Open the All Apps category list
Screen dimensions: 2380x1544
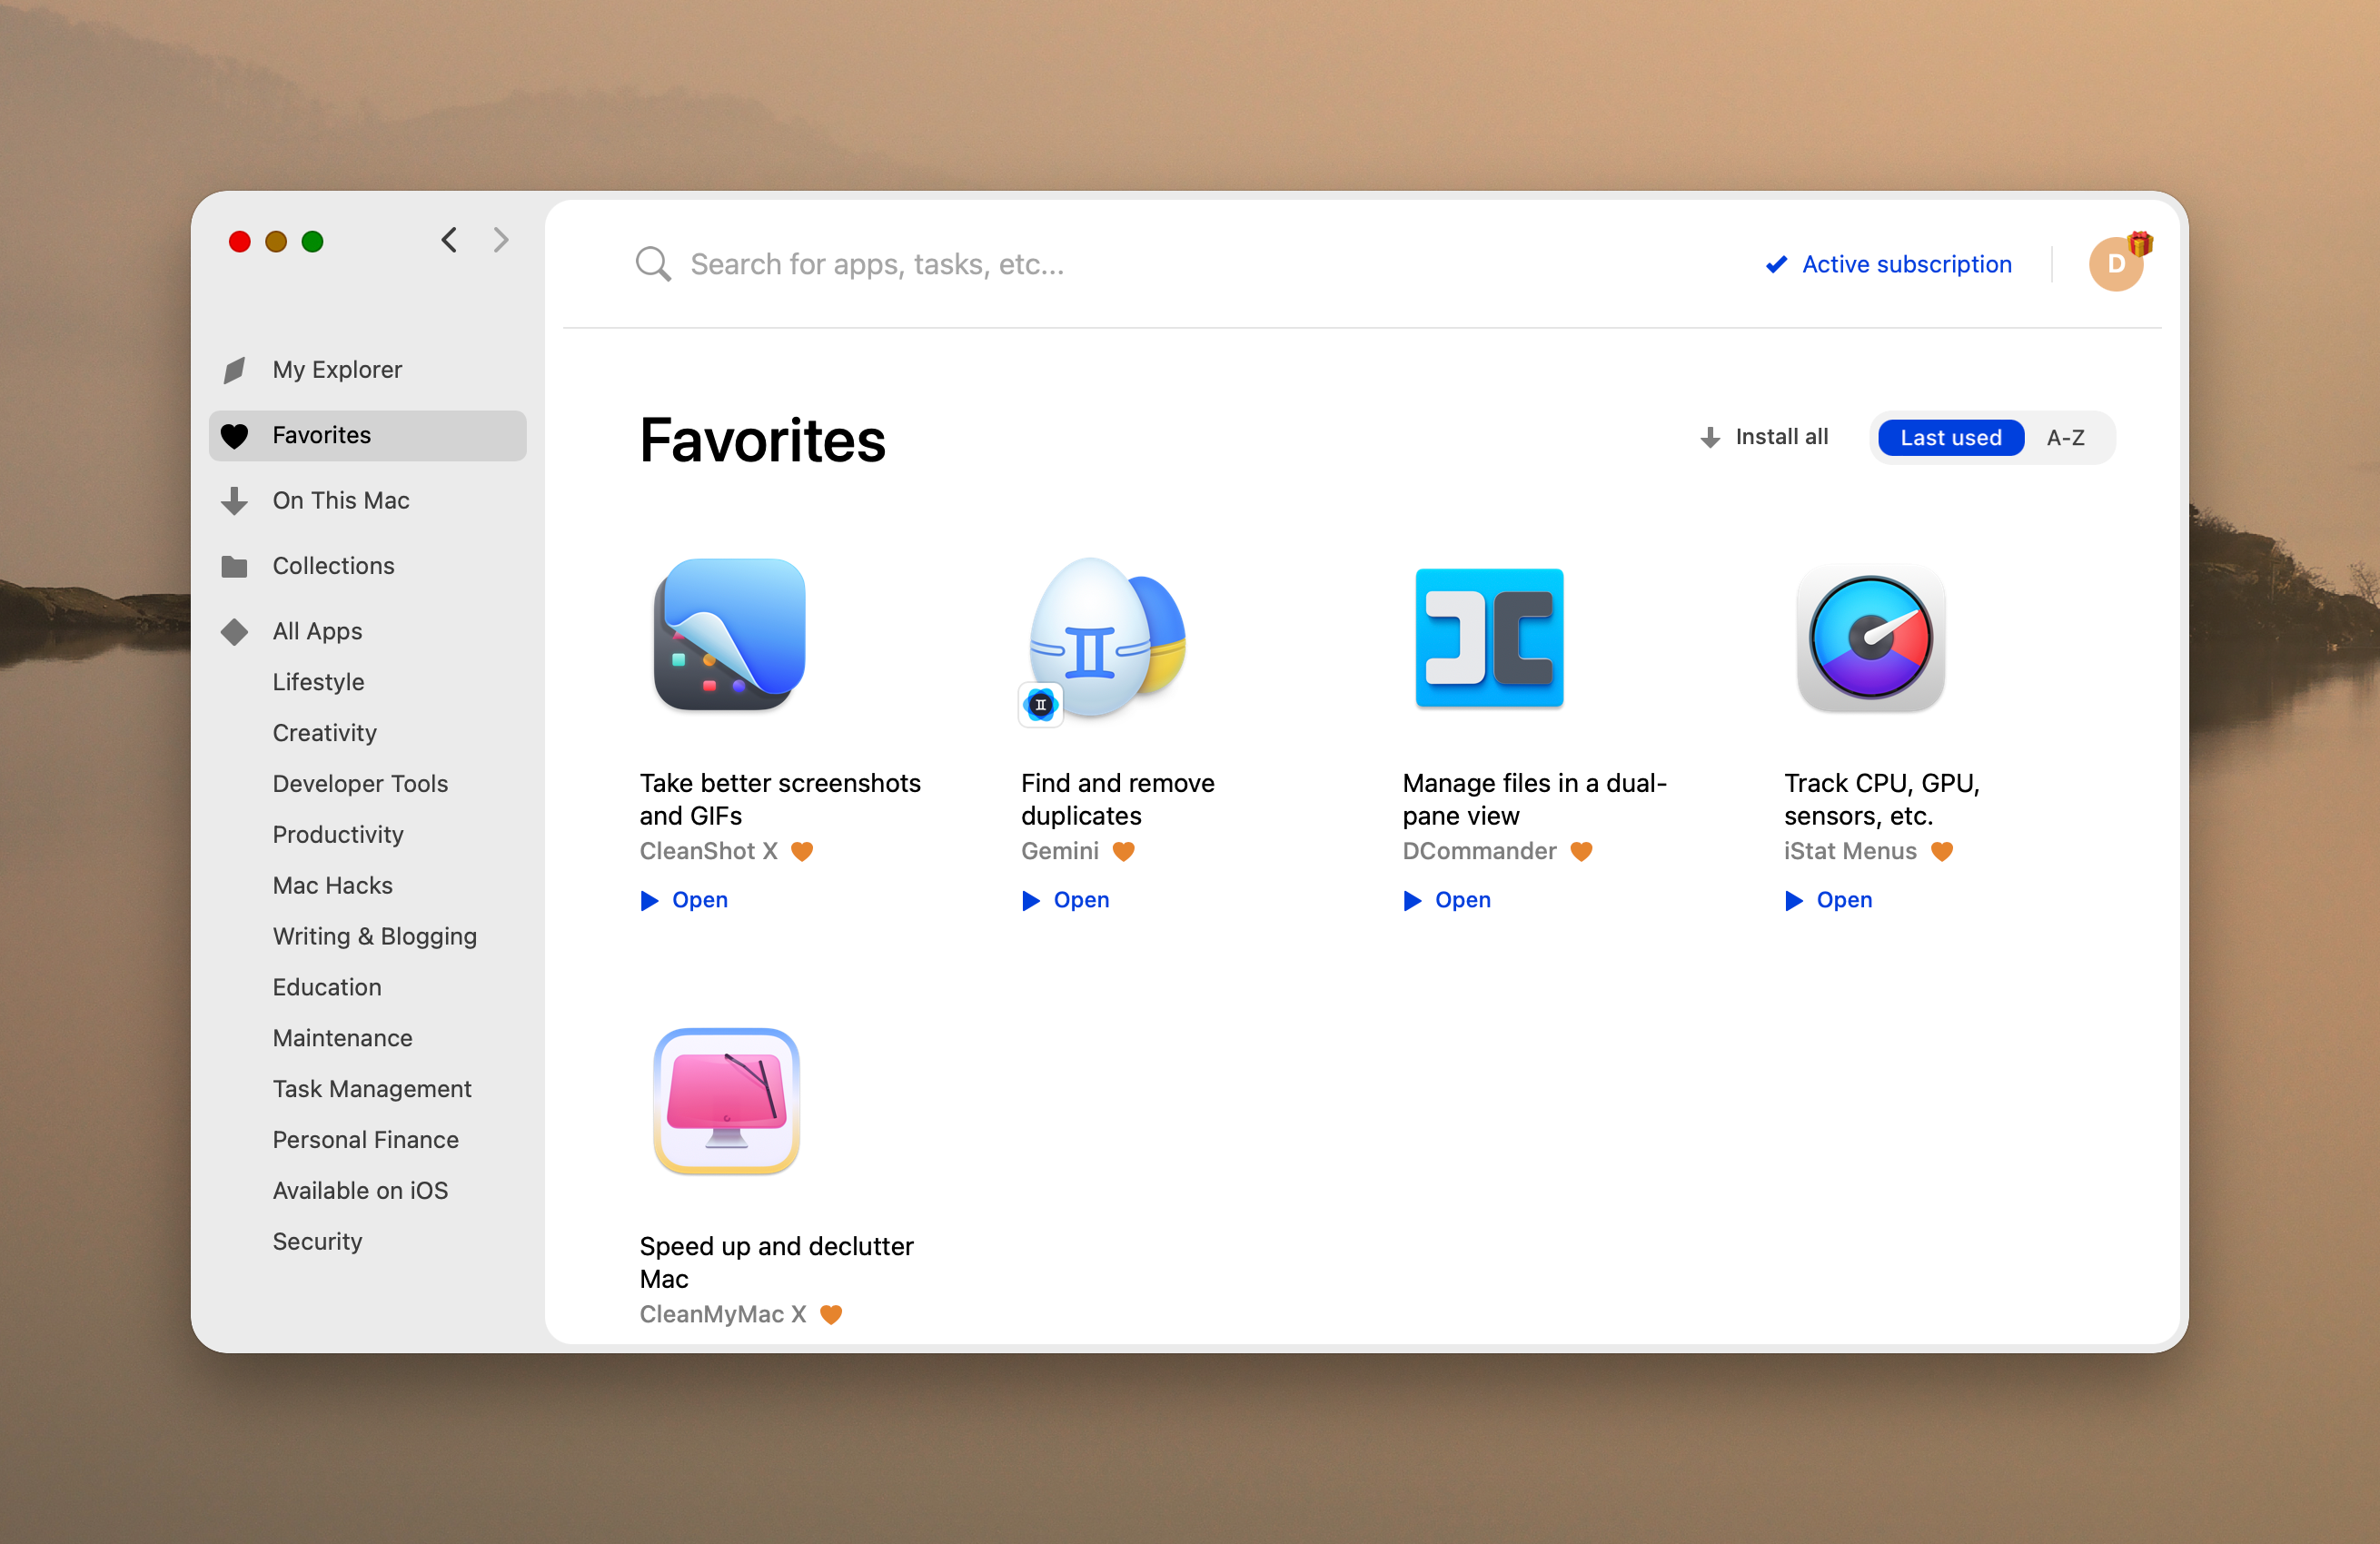(317, 631)
